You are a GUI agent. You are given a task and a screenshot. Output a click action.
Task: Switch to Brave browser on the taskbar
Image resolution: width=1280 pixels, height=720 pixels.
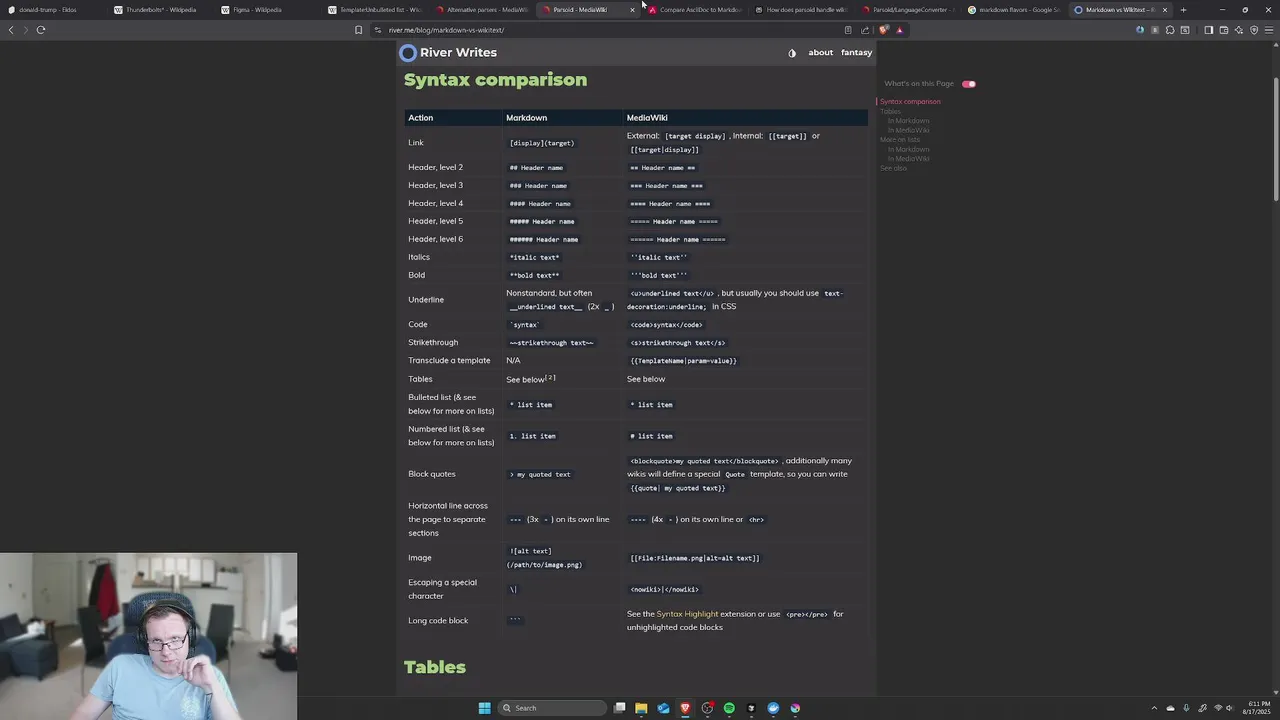coord(685,708)
